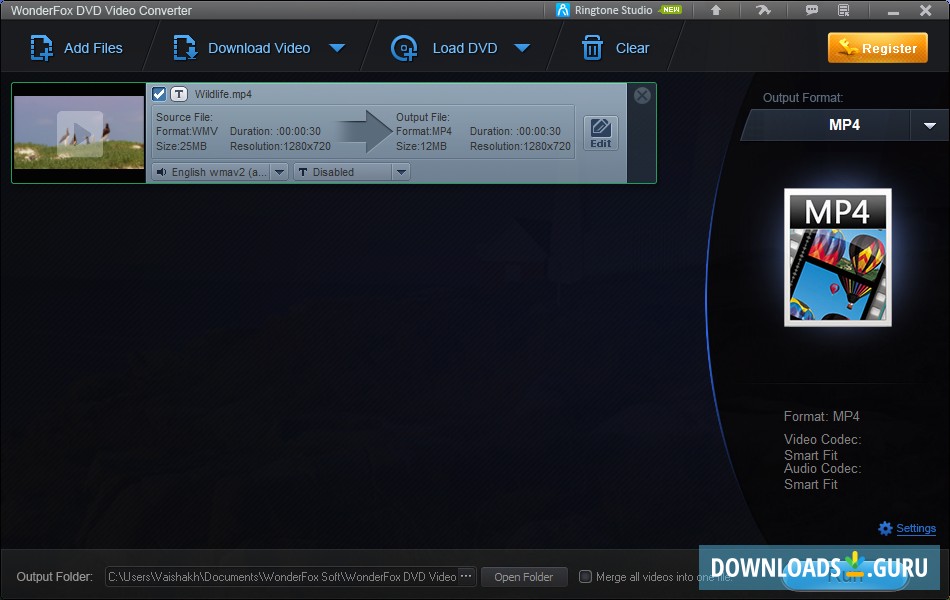Click the orange Register button
This screenshot has width=950, height=600.
877,48
